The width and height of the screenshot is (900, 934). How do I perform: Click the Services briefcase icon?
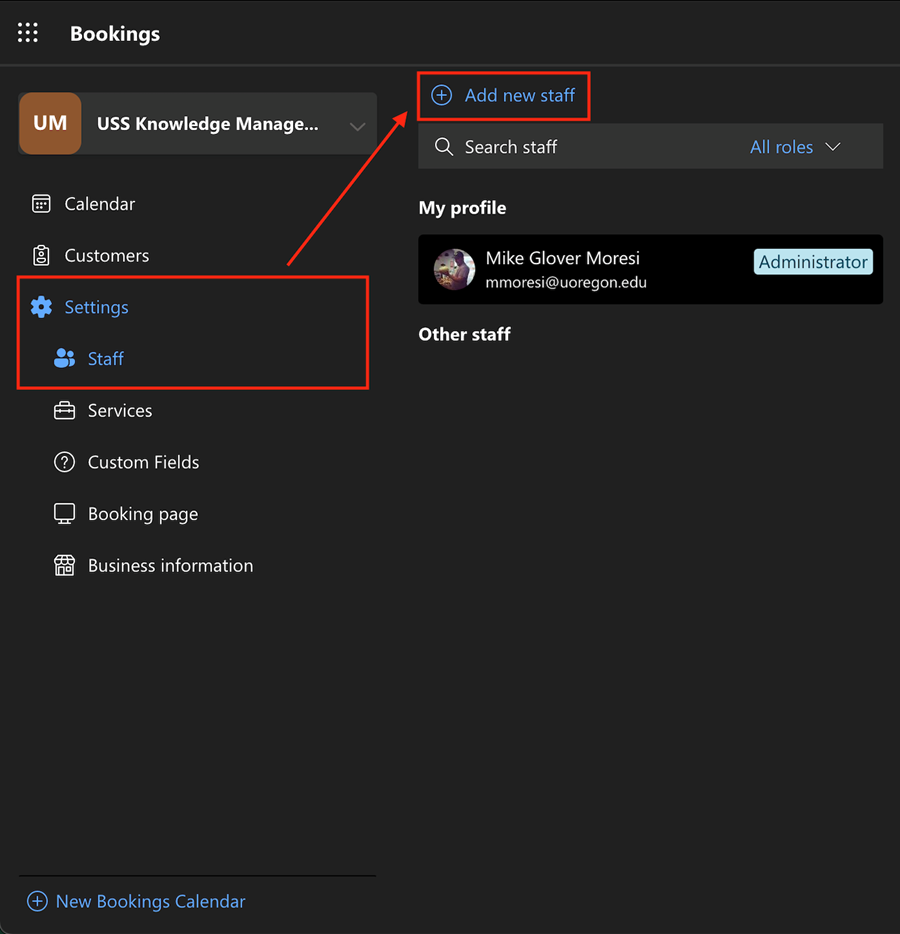point(64,410)
